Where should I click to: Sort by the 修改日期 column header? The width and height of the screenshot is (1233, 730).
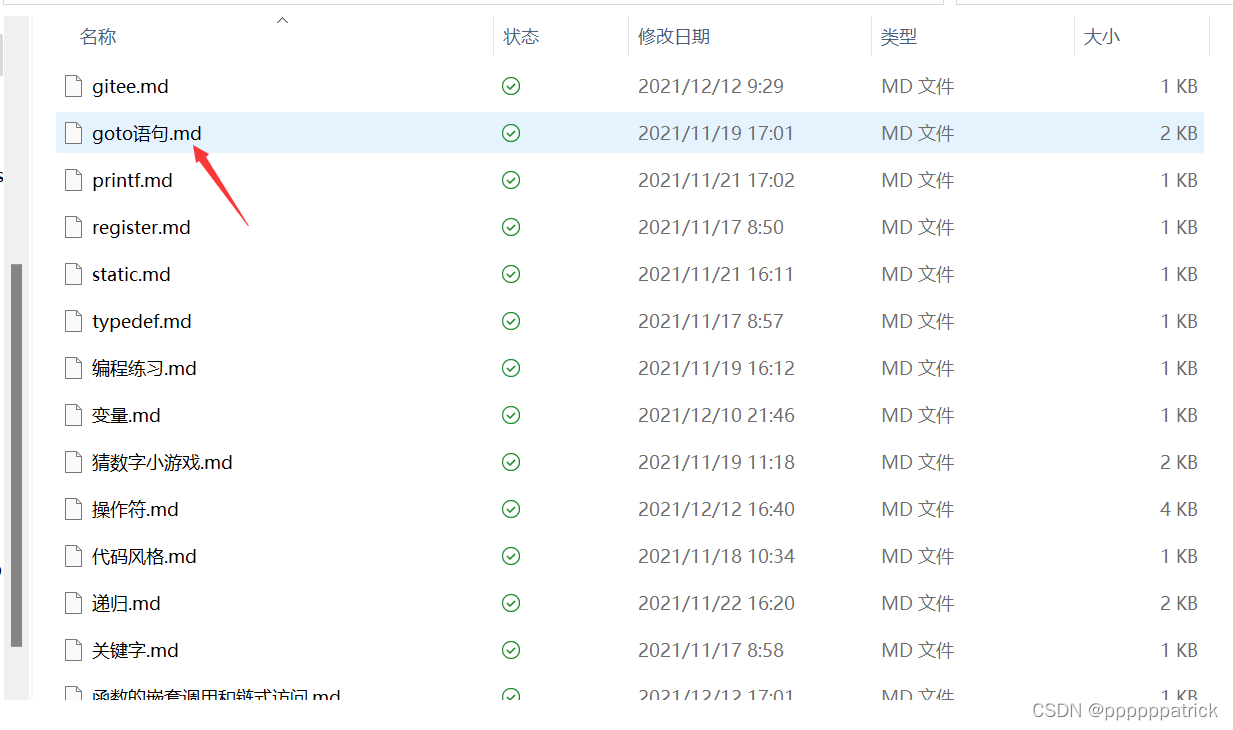point(674,37)
